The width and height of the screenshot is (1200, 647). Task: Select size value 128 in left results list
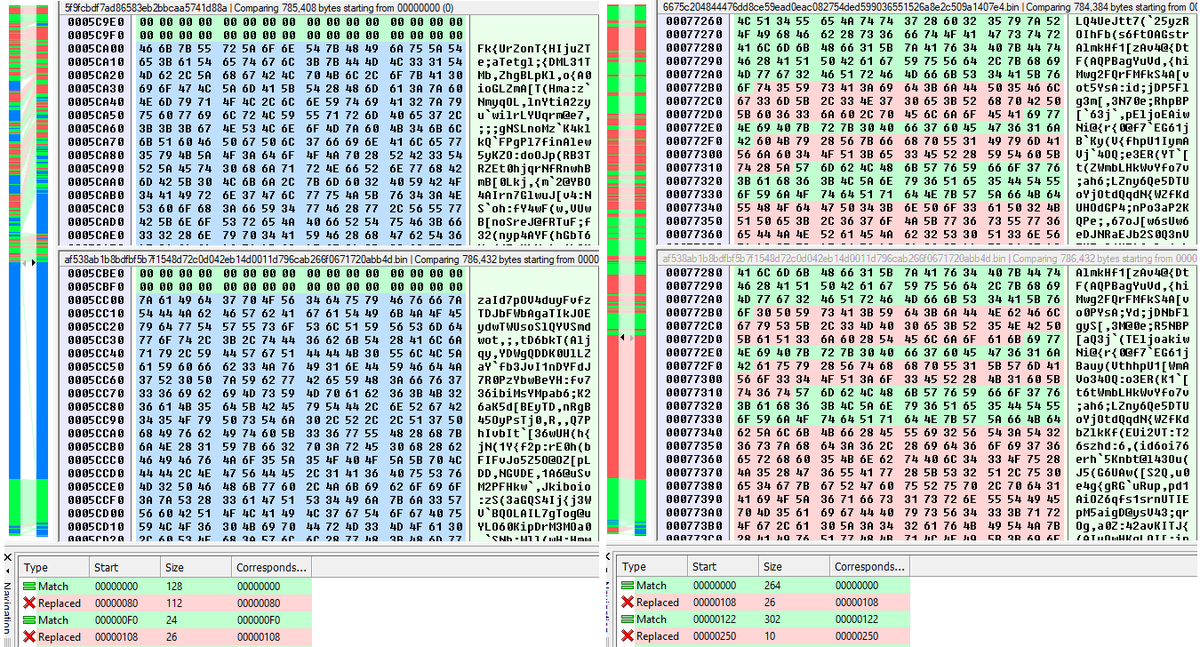click(x=174, y=585)
